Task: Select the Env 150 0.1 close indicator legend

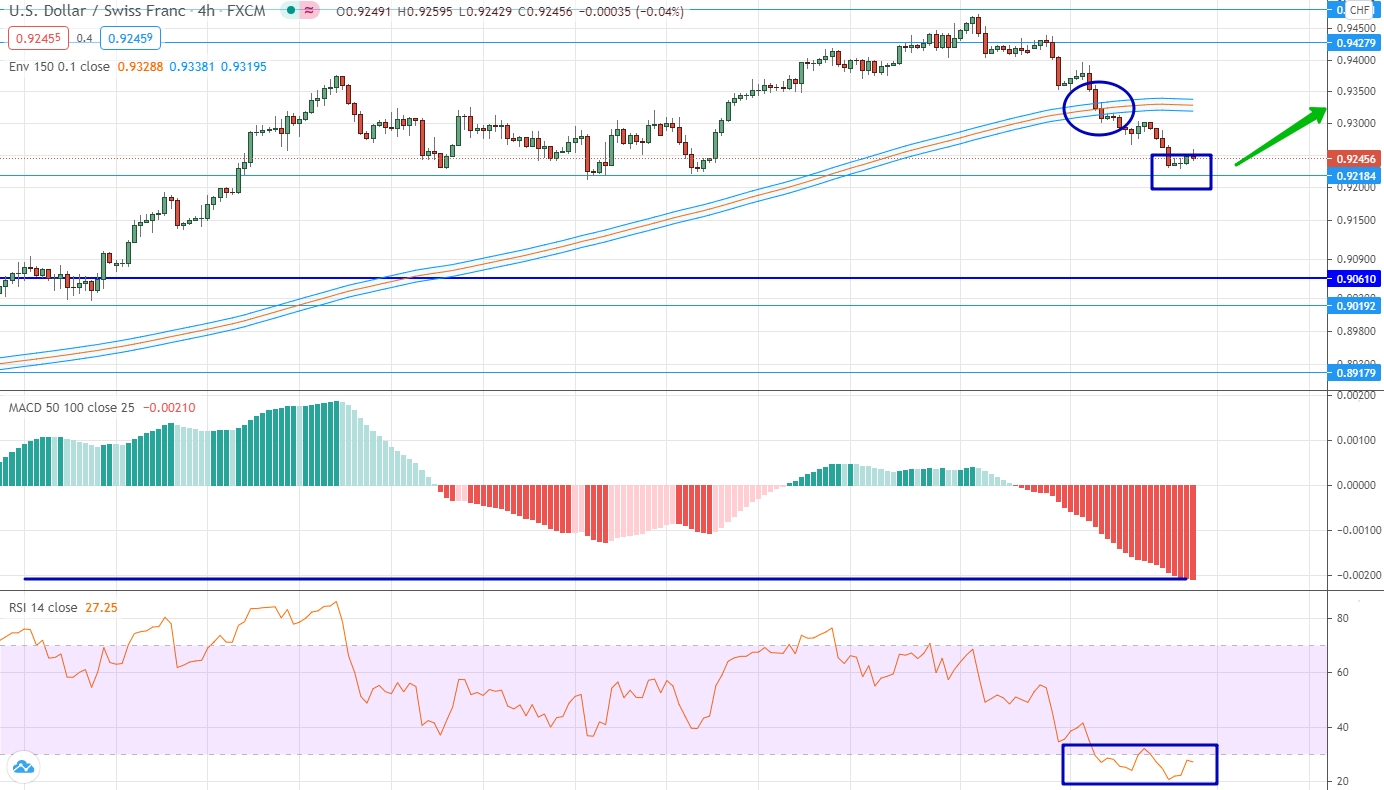Action: pos(60,66)
